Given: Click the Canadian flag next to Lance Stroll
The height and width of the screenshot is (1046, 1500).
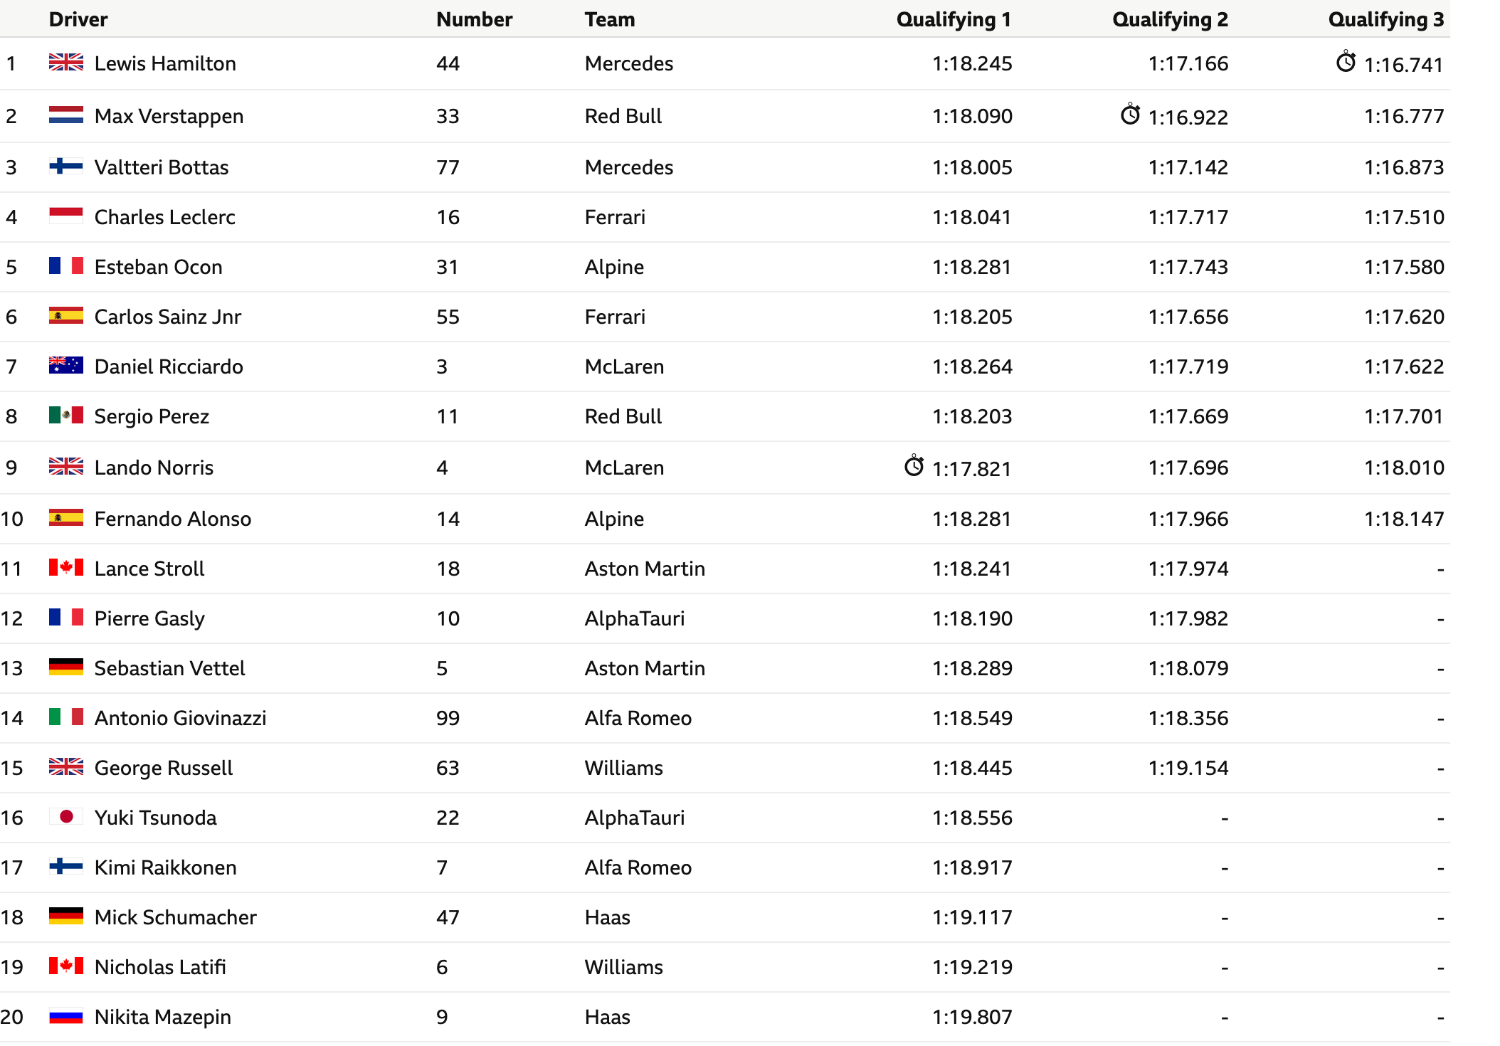Looking at the screenshot, I should click(x=66, y=568).
